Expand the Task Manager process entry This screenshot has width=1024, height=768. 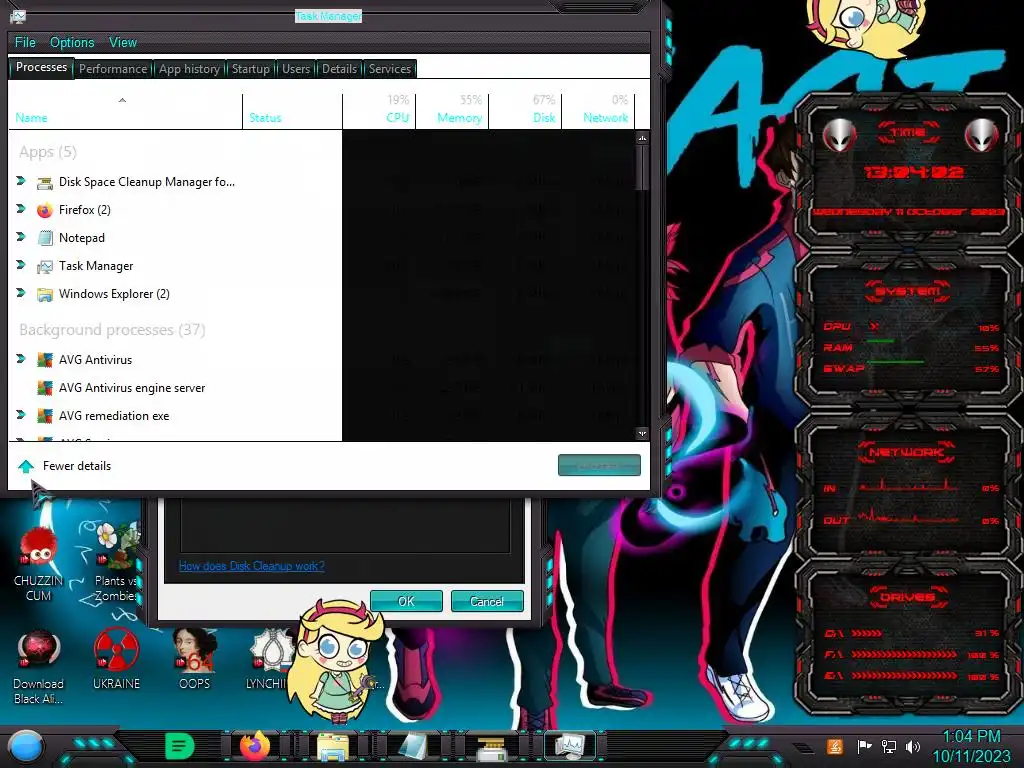click(21, 265)
